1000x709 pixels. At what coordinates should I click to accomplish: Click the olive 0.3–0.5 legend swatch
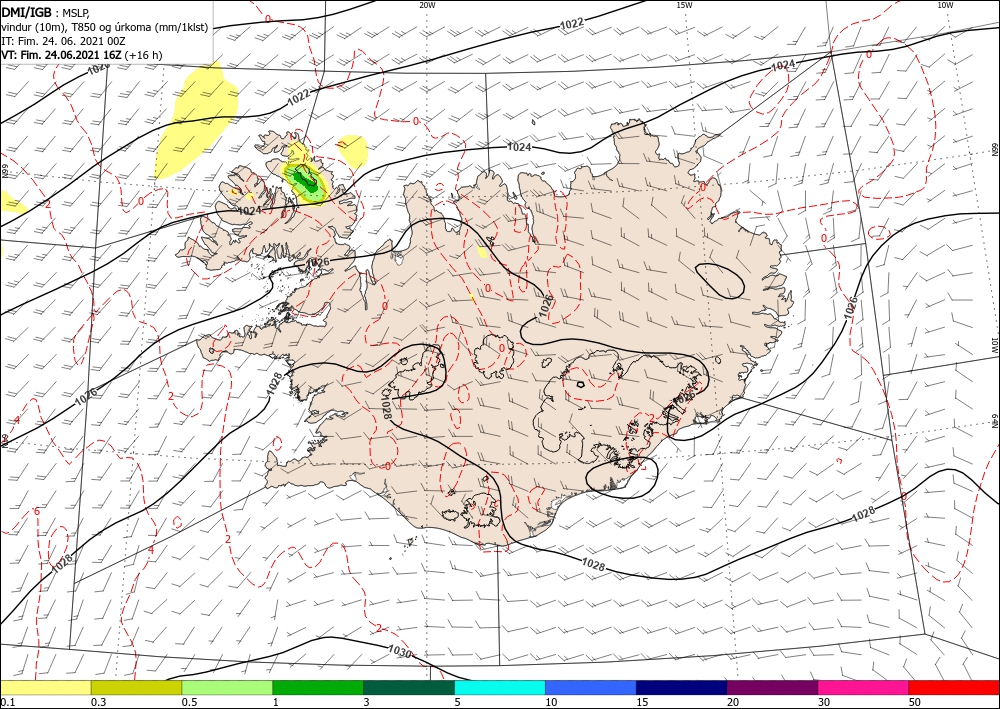[136, 687]
